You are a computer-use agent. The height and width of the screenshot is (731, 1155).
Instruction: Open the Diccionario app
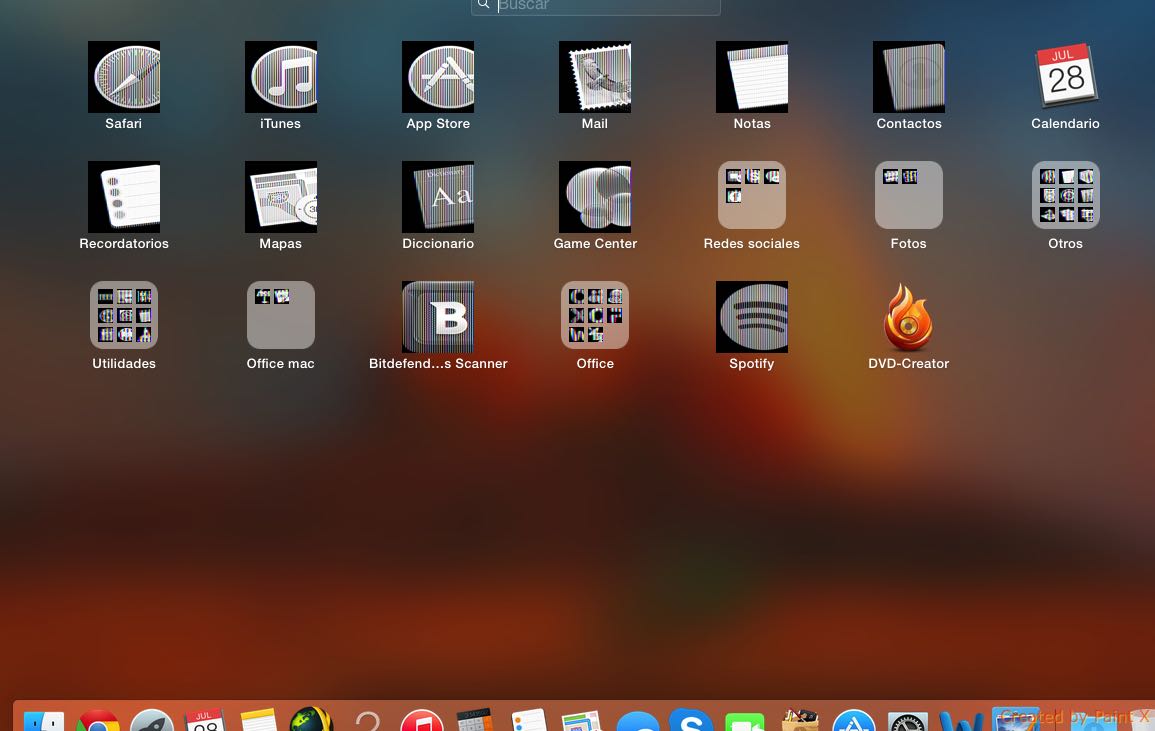point(438,197)
